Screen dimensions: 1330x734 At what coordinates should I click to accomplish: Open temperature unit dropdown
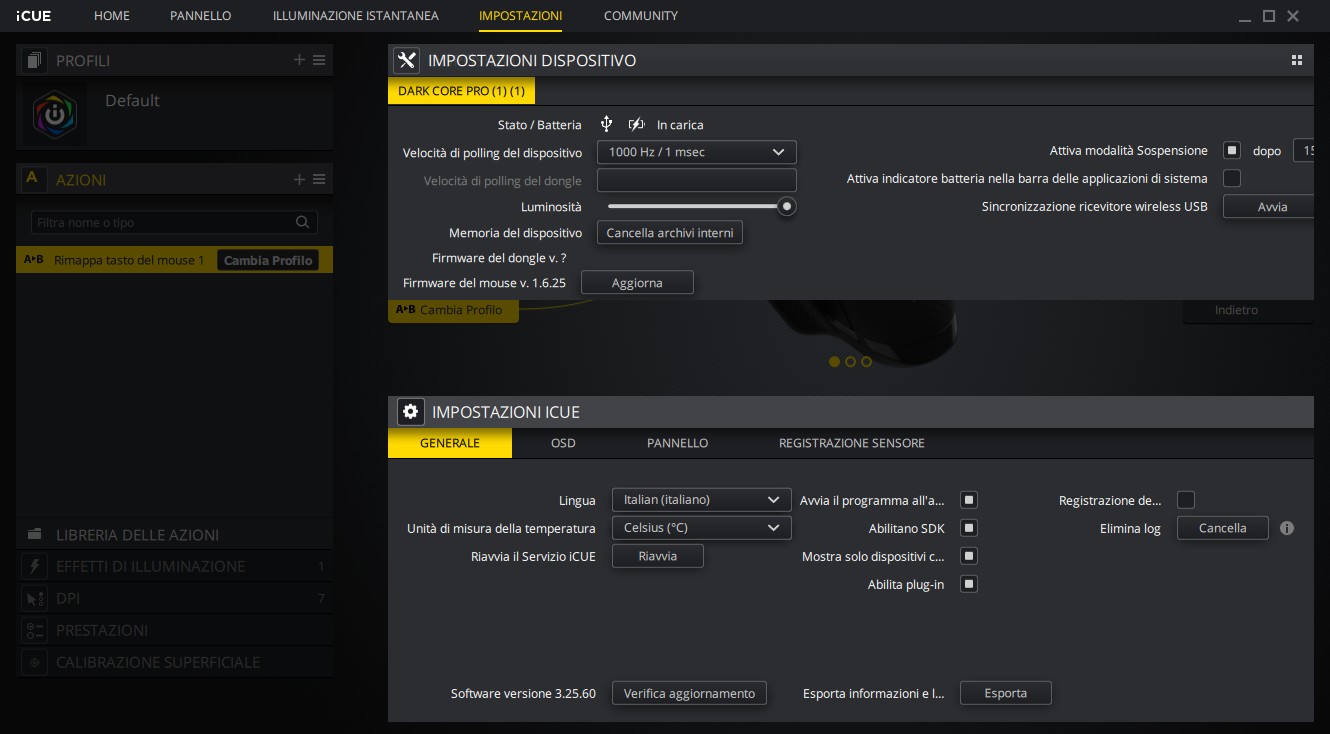click(x=701, y=527)
